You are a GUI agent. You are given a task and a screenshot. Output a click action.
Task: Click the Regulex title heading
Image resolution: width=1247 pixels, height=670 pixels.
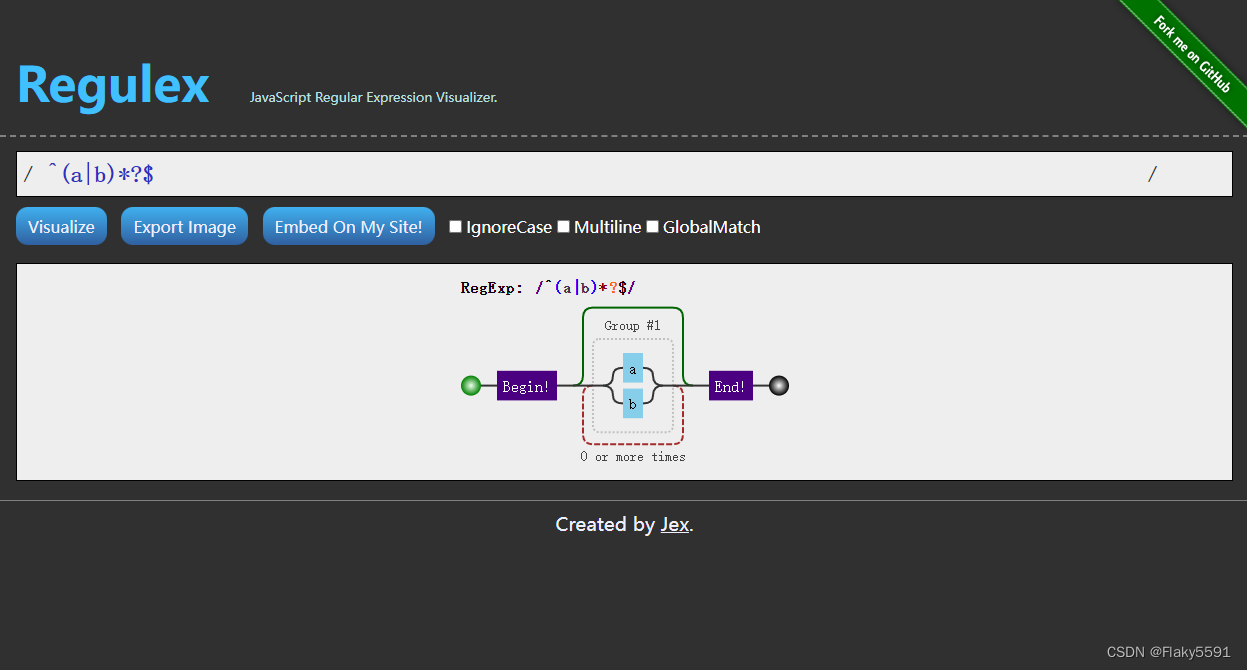(x=113, y=84)
